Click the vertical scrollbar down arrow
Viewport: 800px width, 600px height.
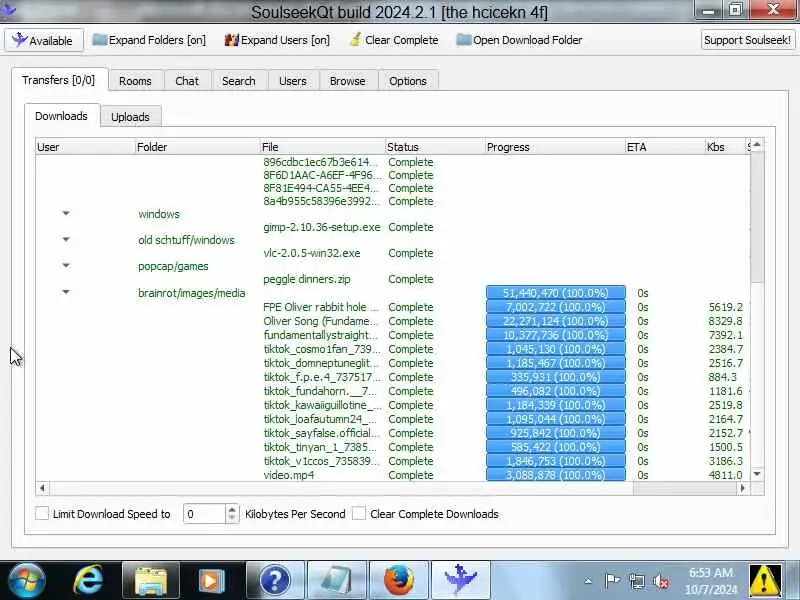tap(757, 474)
